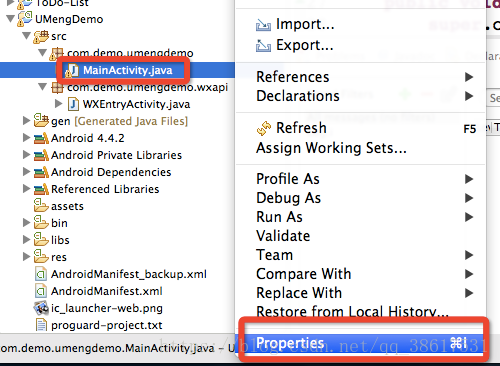The width and height of the screenshot is (500, 366).
Task: Click the Import menu icon
Action: click(x=263, y=25)
